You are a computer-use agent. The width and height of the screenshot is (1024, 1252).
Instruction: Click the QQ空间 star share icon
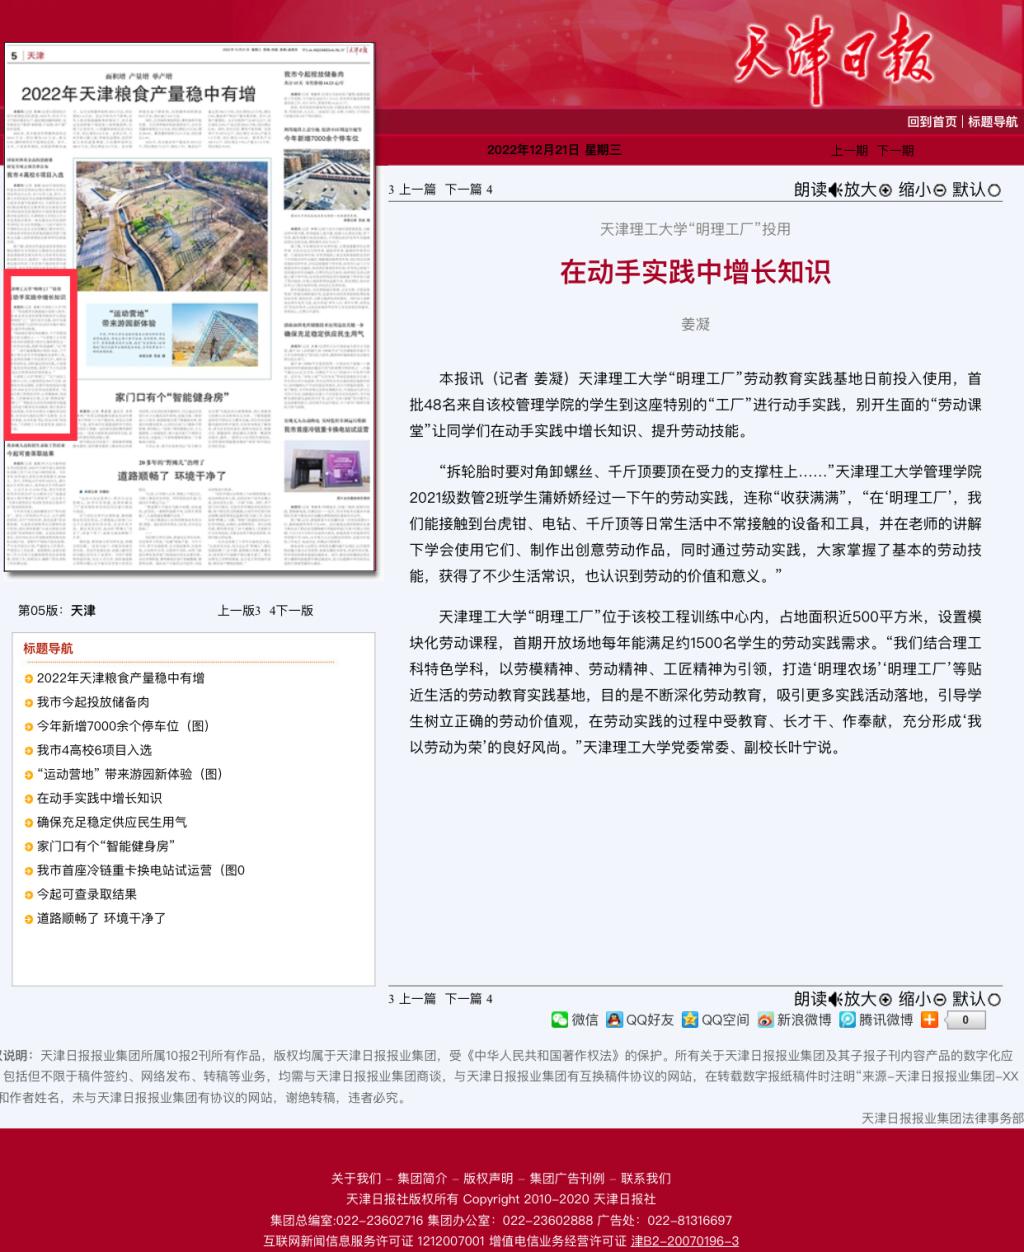click(690, 1019)
